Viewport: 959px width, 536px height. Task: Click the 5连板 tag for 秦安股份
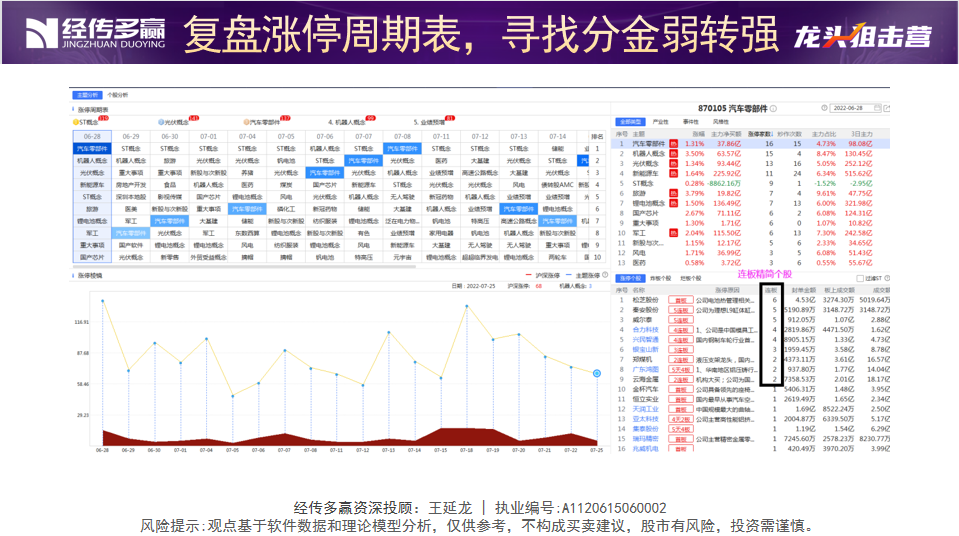(680, 310)
